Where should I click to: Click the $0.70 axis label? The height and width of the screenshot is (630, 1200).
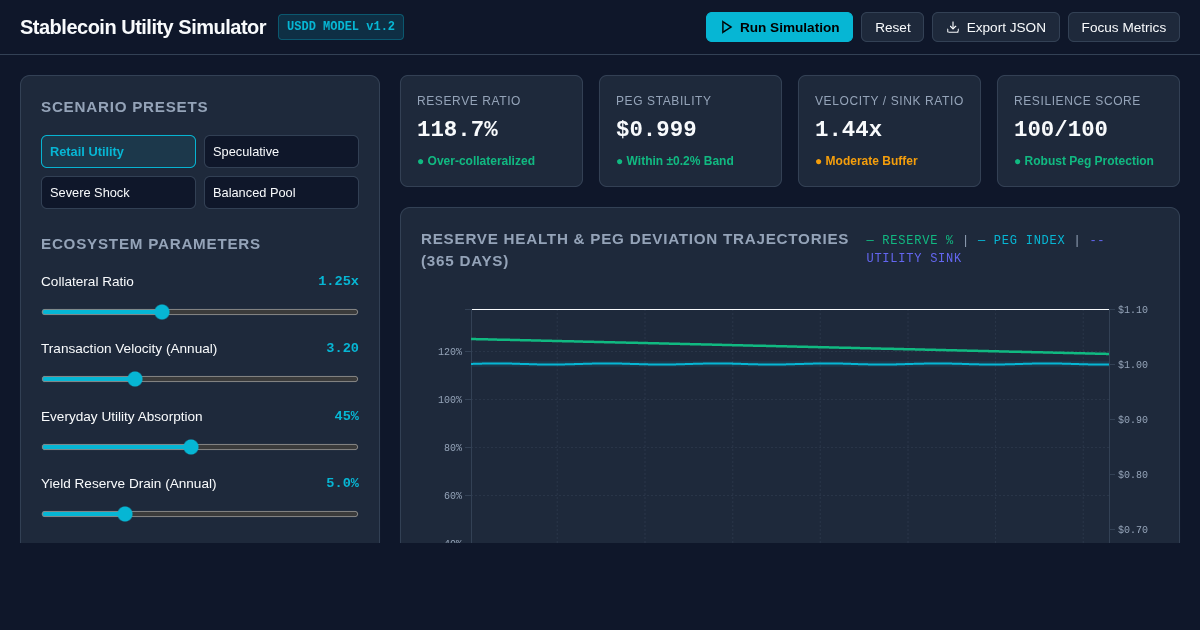(1133, 530)
